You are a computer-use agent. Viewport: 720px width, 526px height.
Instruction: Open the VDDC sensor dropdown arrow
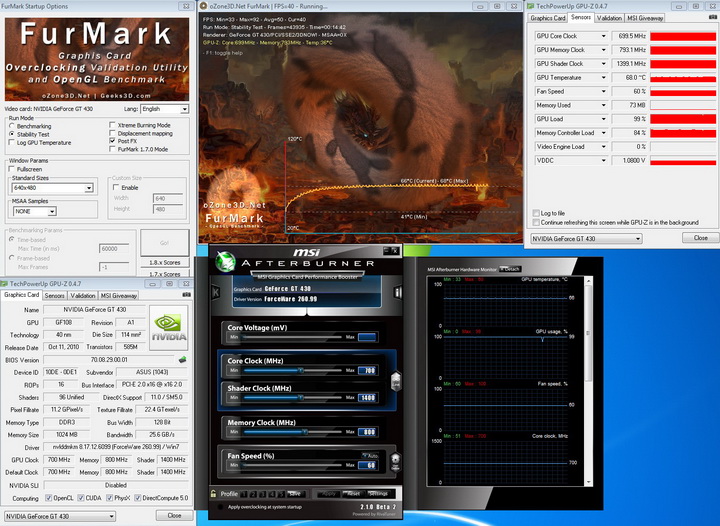603,160
